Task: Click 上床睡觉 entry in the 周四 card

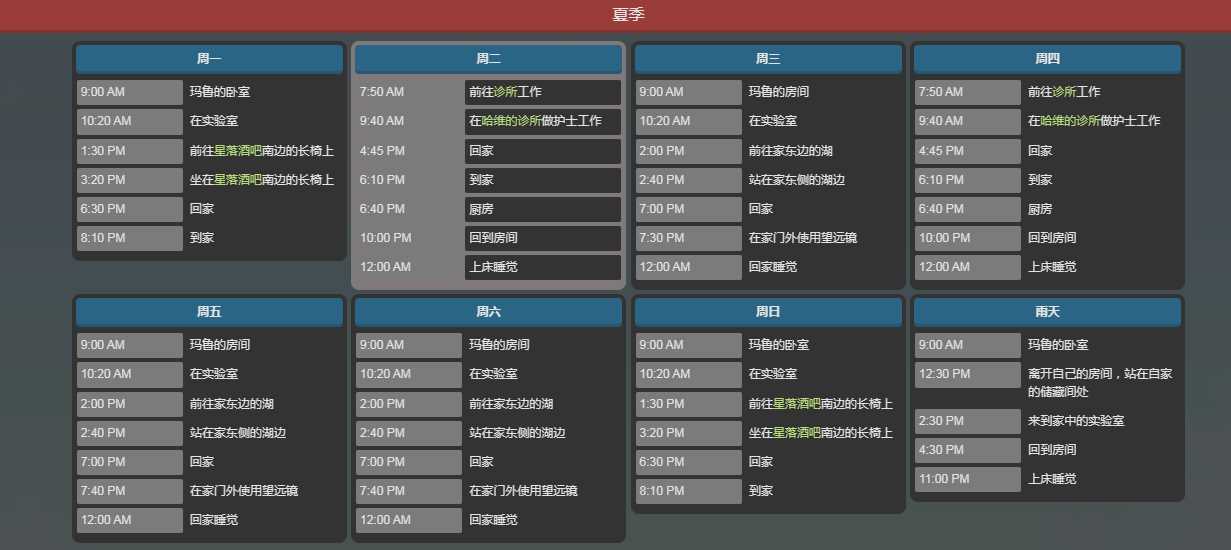Action: click(1052, 267)
